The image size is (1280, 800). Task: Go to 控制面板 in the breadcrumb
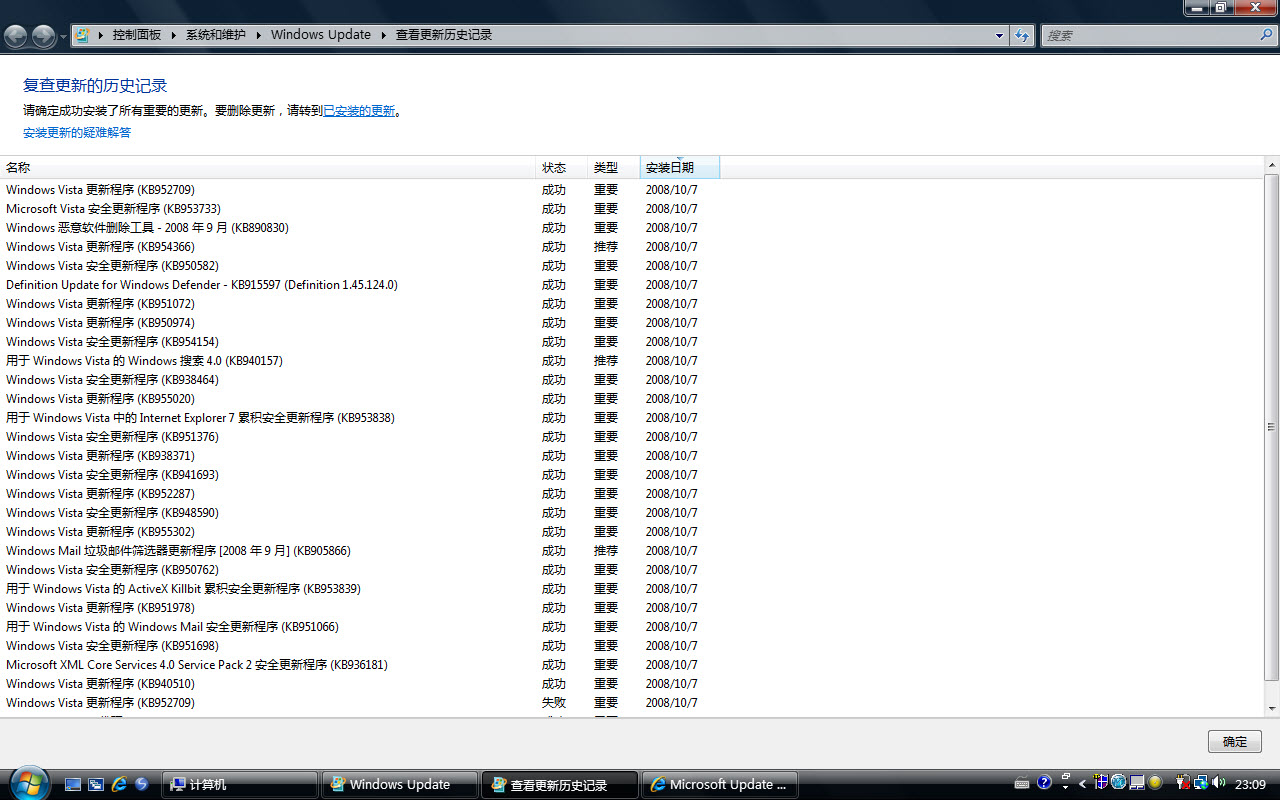point(136,35)
